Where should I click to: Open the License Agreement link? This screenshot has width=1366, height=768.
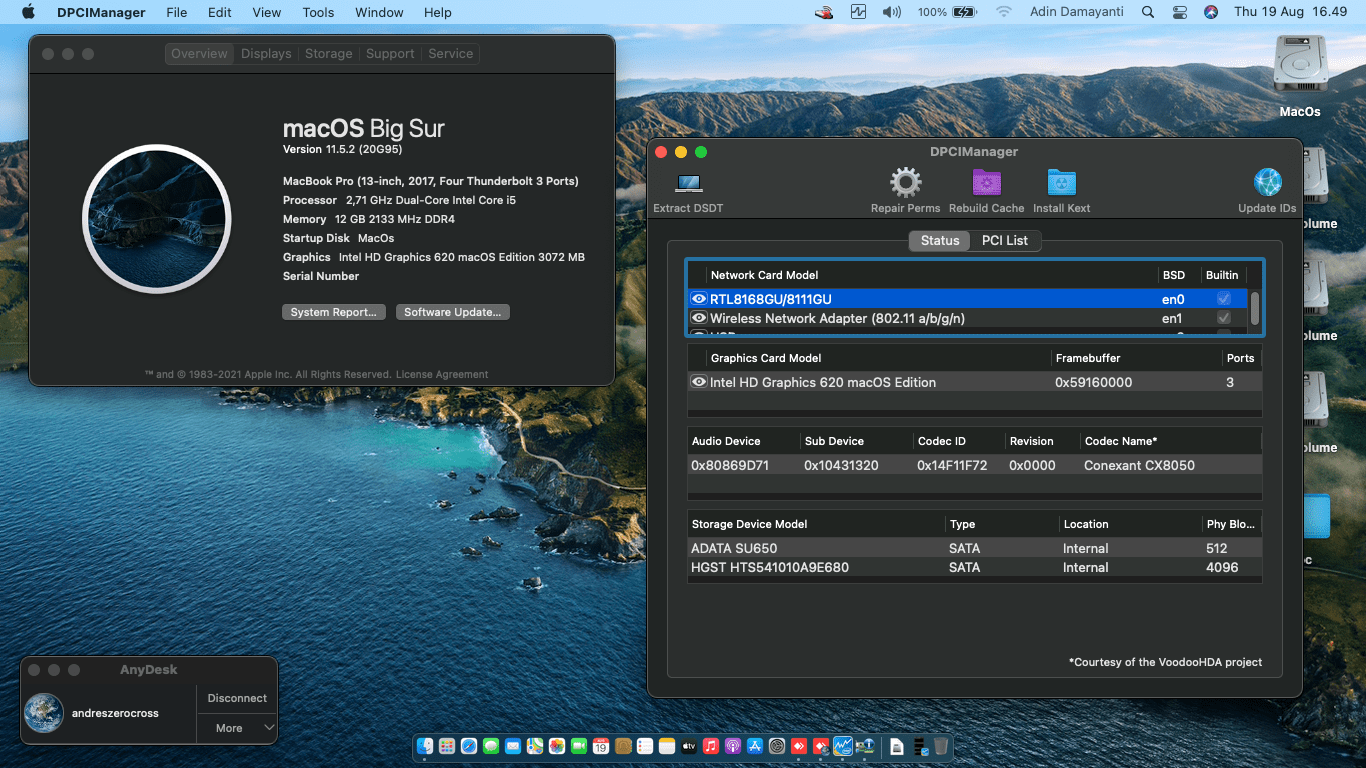point(442,374)
